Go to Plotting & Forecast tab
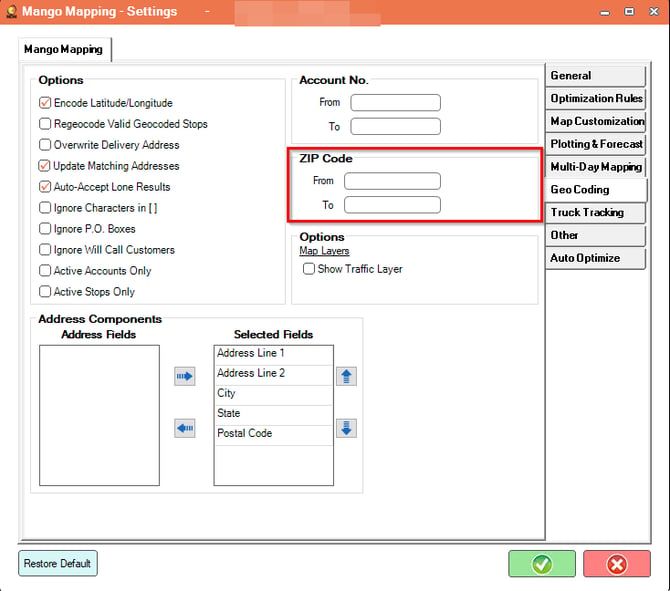The height and width of the screenshot is (591, 670). click(595, 144)
